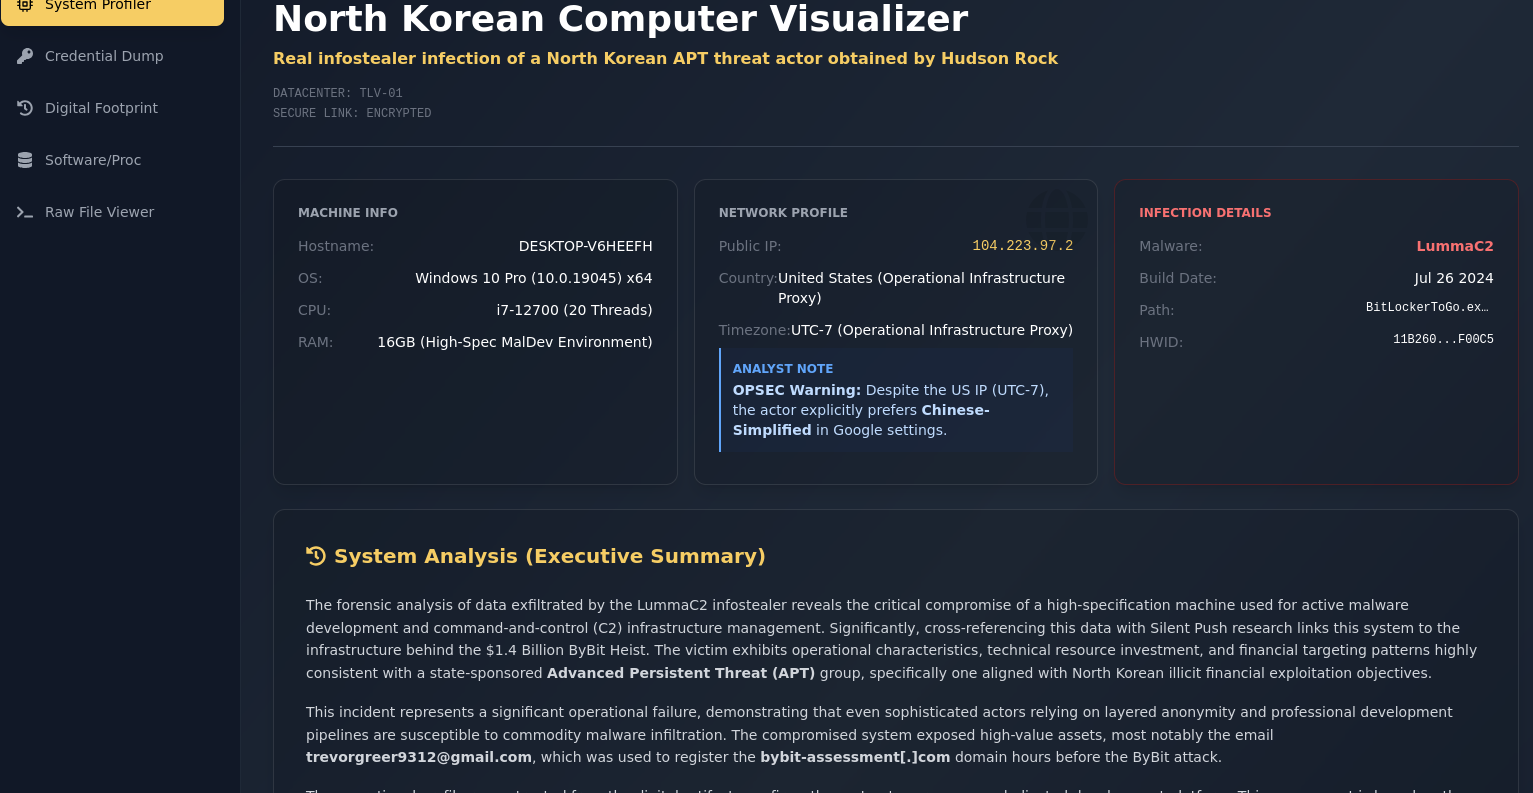Viewport: 1533px width, 793px height.
Task: Click the Software/Proc database icon
Action: point(25,160)
